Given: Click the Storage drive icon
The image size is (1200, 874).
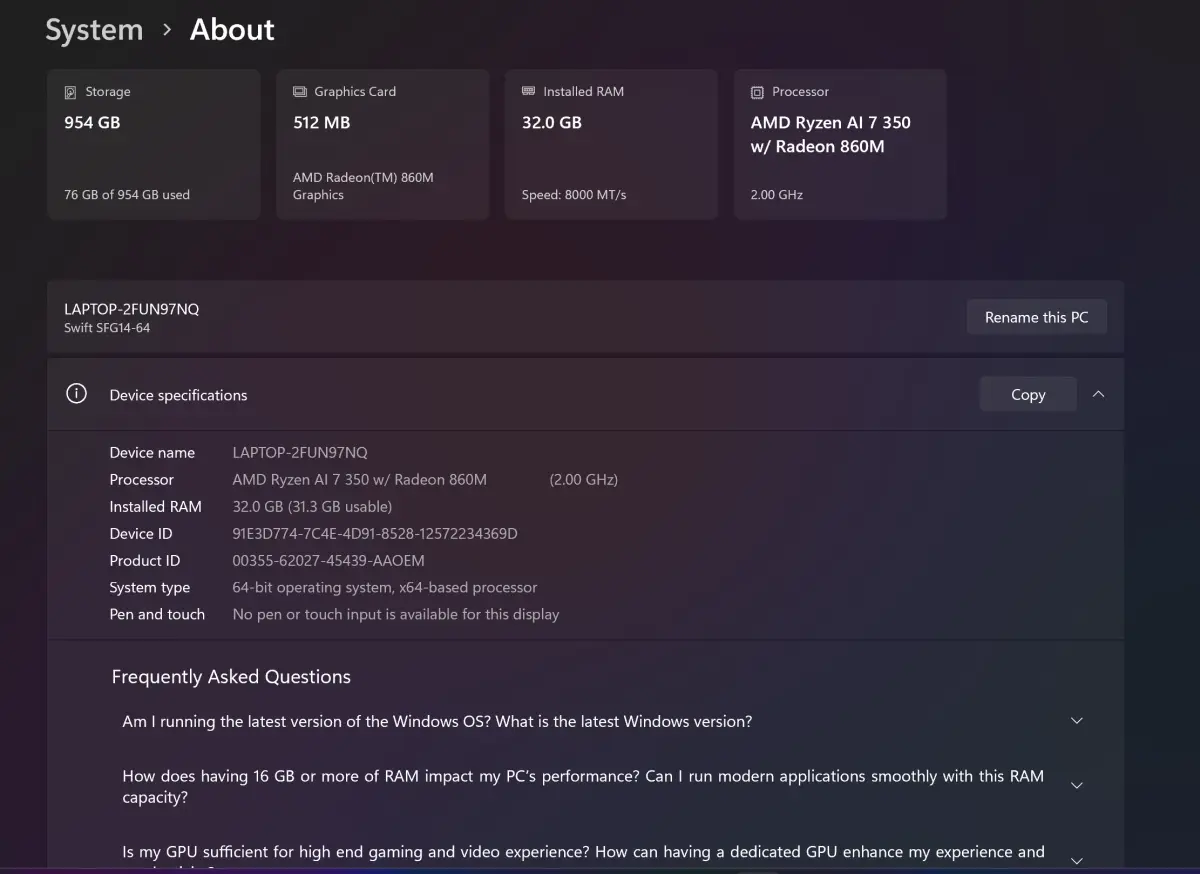Looking at the screenshot, I should point(71,92).
